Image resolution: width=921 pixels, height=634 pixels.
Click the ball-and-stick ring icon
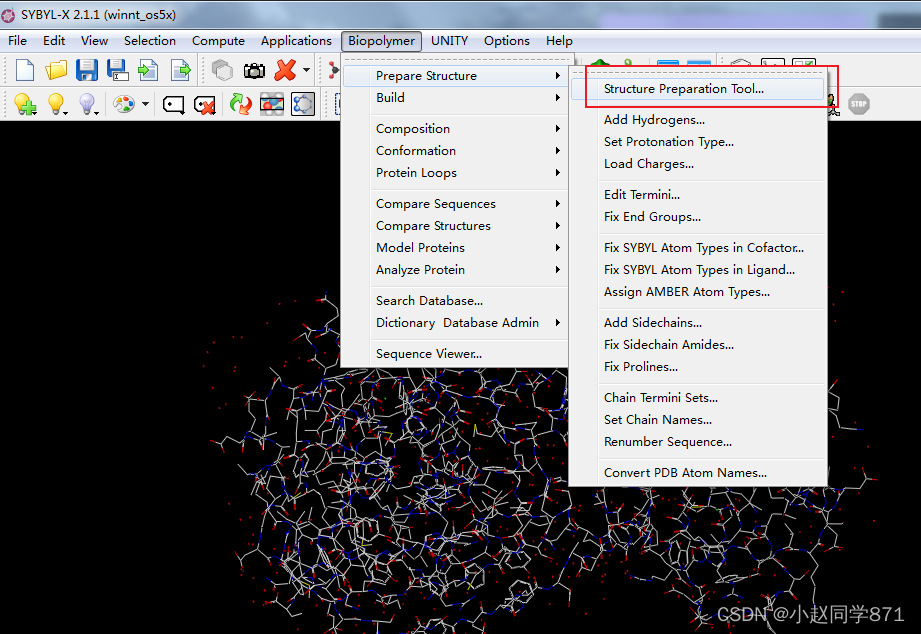click(x=303, y=104)
